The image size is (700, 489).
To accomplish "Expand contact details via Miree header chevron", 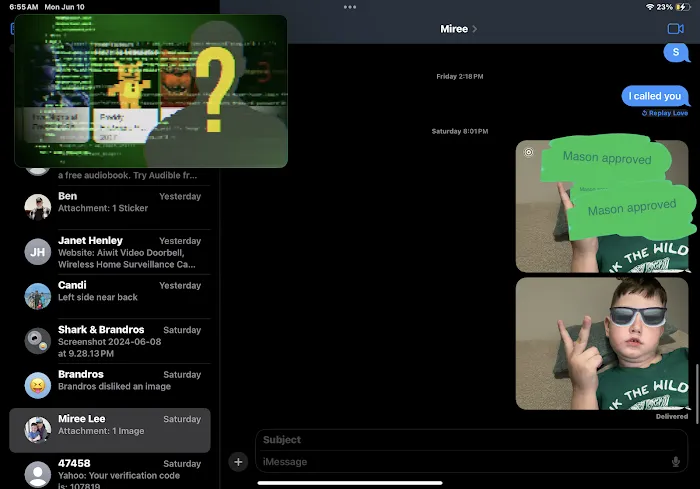I will (x=474, y=29).
